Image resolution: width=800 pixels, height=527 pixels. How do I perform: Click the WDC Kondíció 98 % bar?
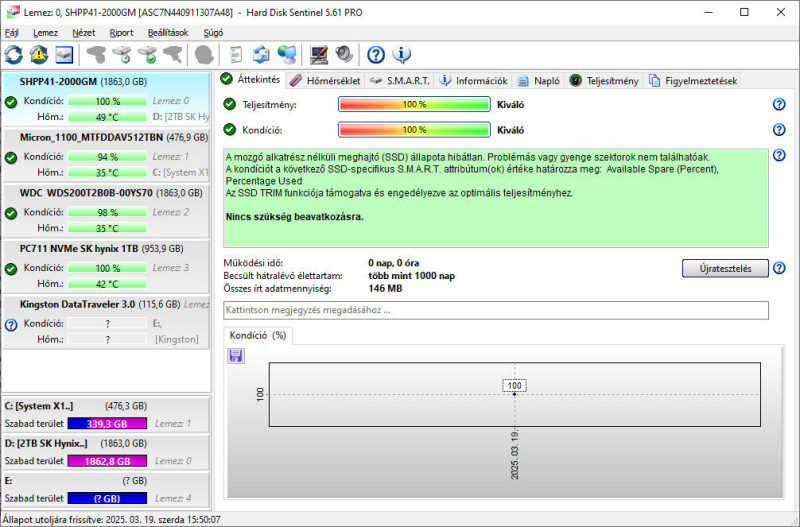pos(107,212)
